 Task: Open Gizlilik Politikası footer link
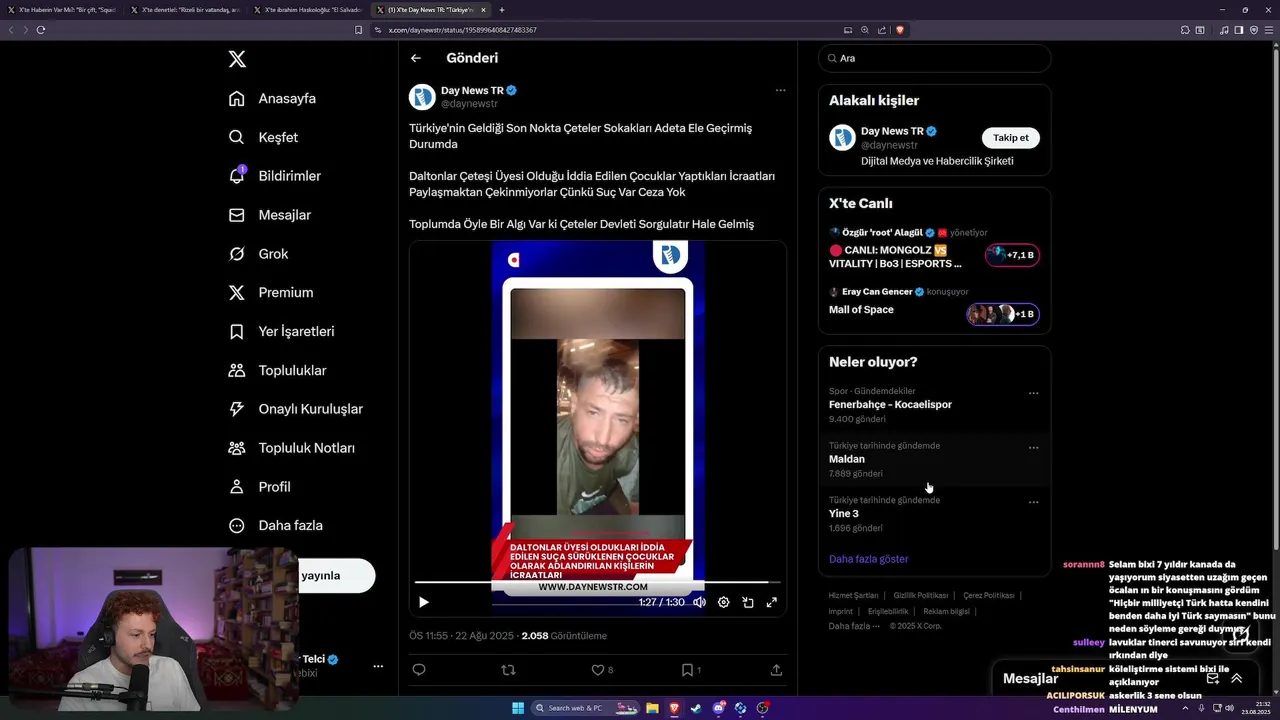[x=921, y=595]
